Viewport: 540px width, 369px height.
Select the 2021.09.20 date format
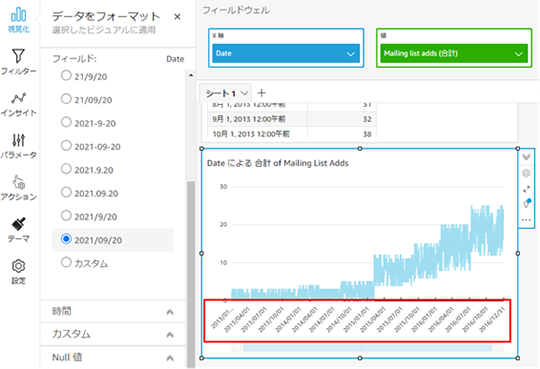pos(66,192)
